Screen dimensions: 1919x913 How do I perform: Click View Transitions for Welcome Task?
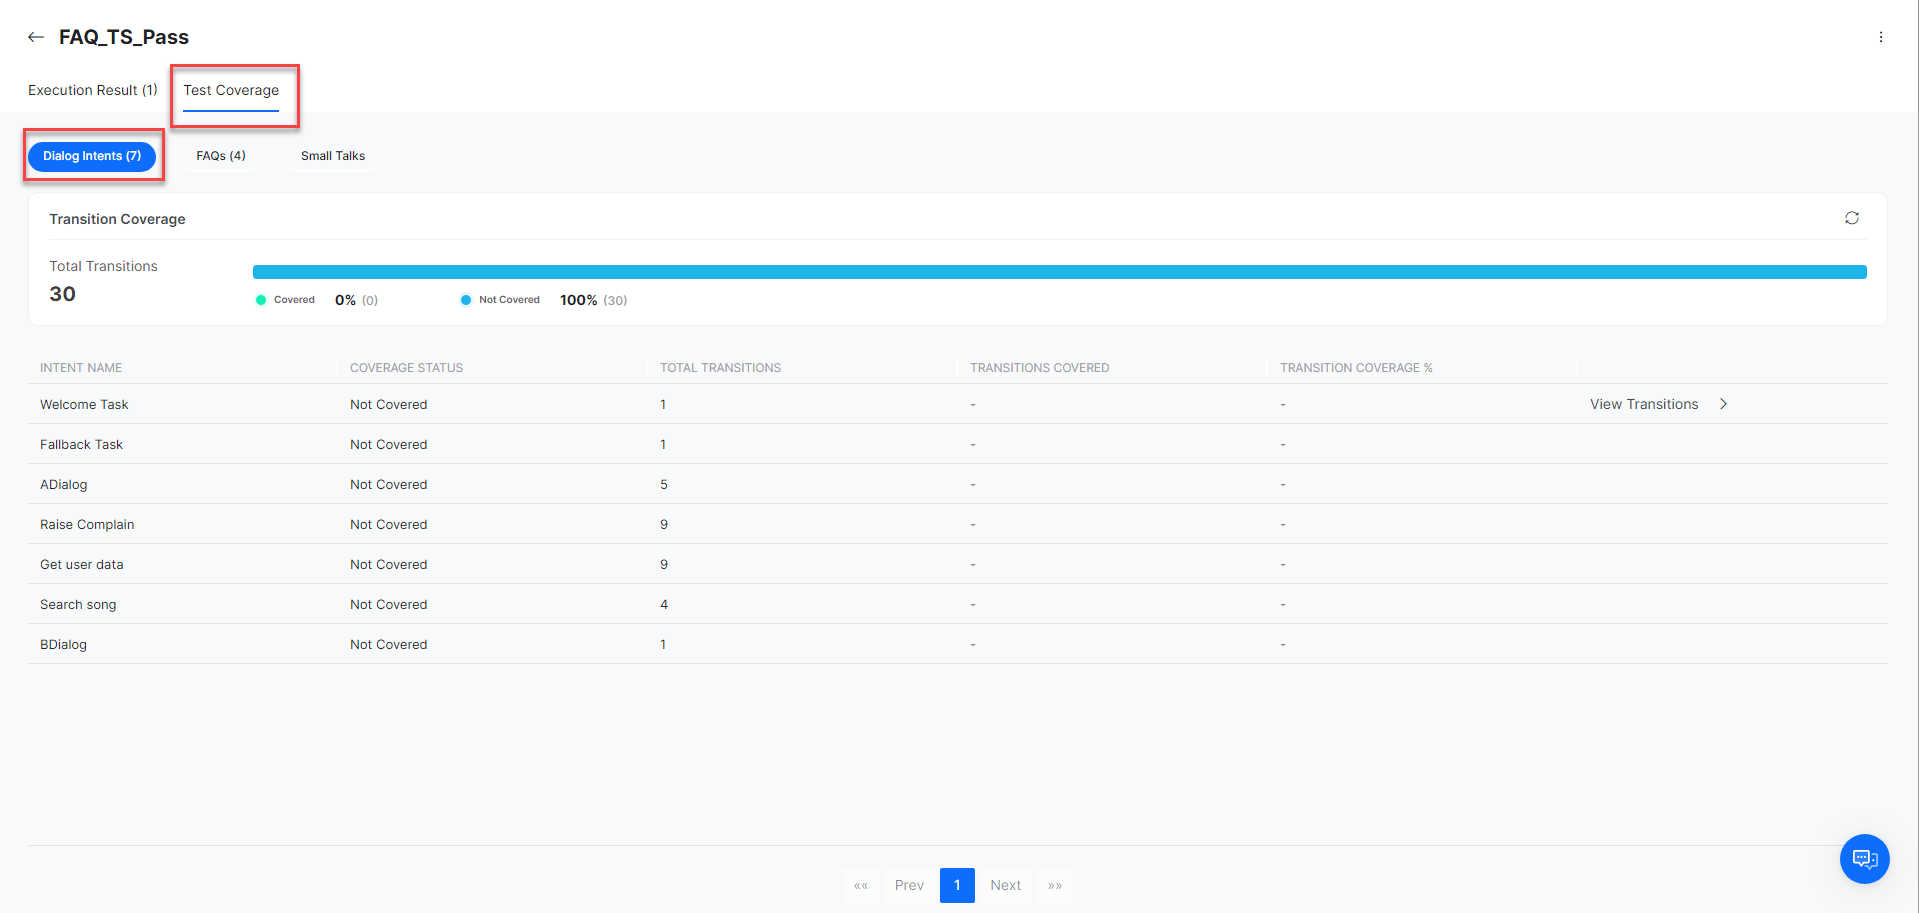click(x=1643, y=404)
